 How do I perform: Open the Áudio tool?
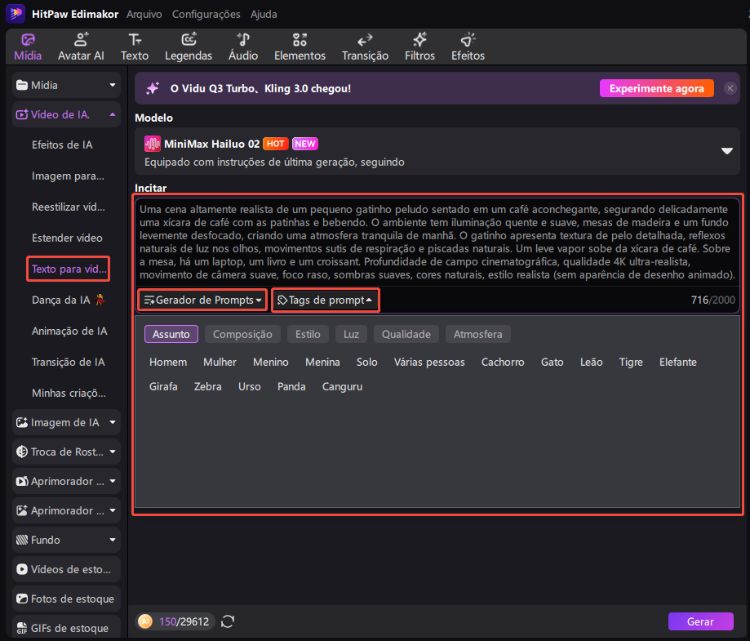pos(243,47)
